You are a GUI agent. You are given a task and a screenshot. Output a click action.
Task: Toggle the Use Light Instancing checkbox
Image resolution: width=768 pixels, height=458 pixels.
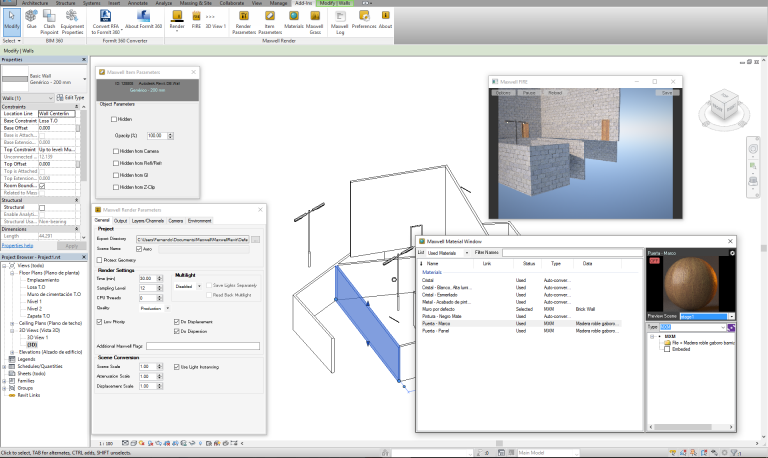coord(176,367)
